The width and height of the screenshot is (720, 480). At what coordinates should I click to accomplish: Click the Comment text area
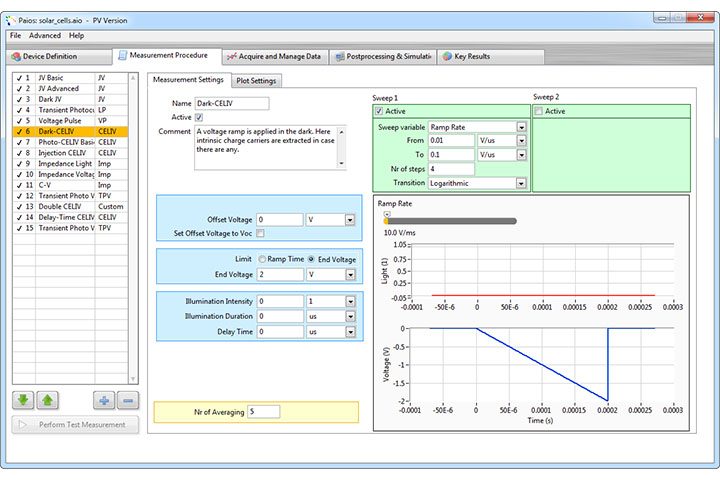[266, 147]
